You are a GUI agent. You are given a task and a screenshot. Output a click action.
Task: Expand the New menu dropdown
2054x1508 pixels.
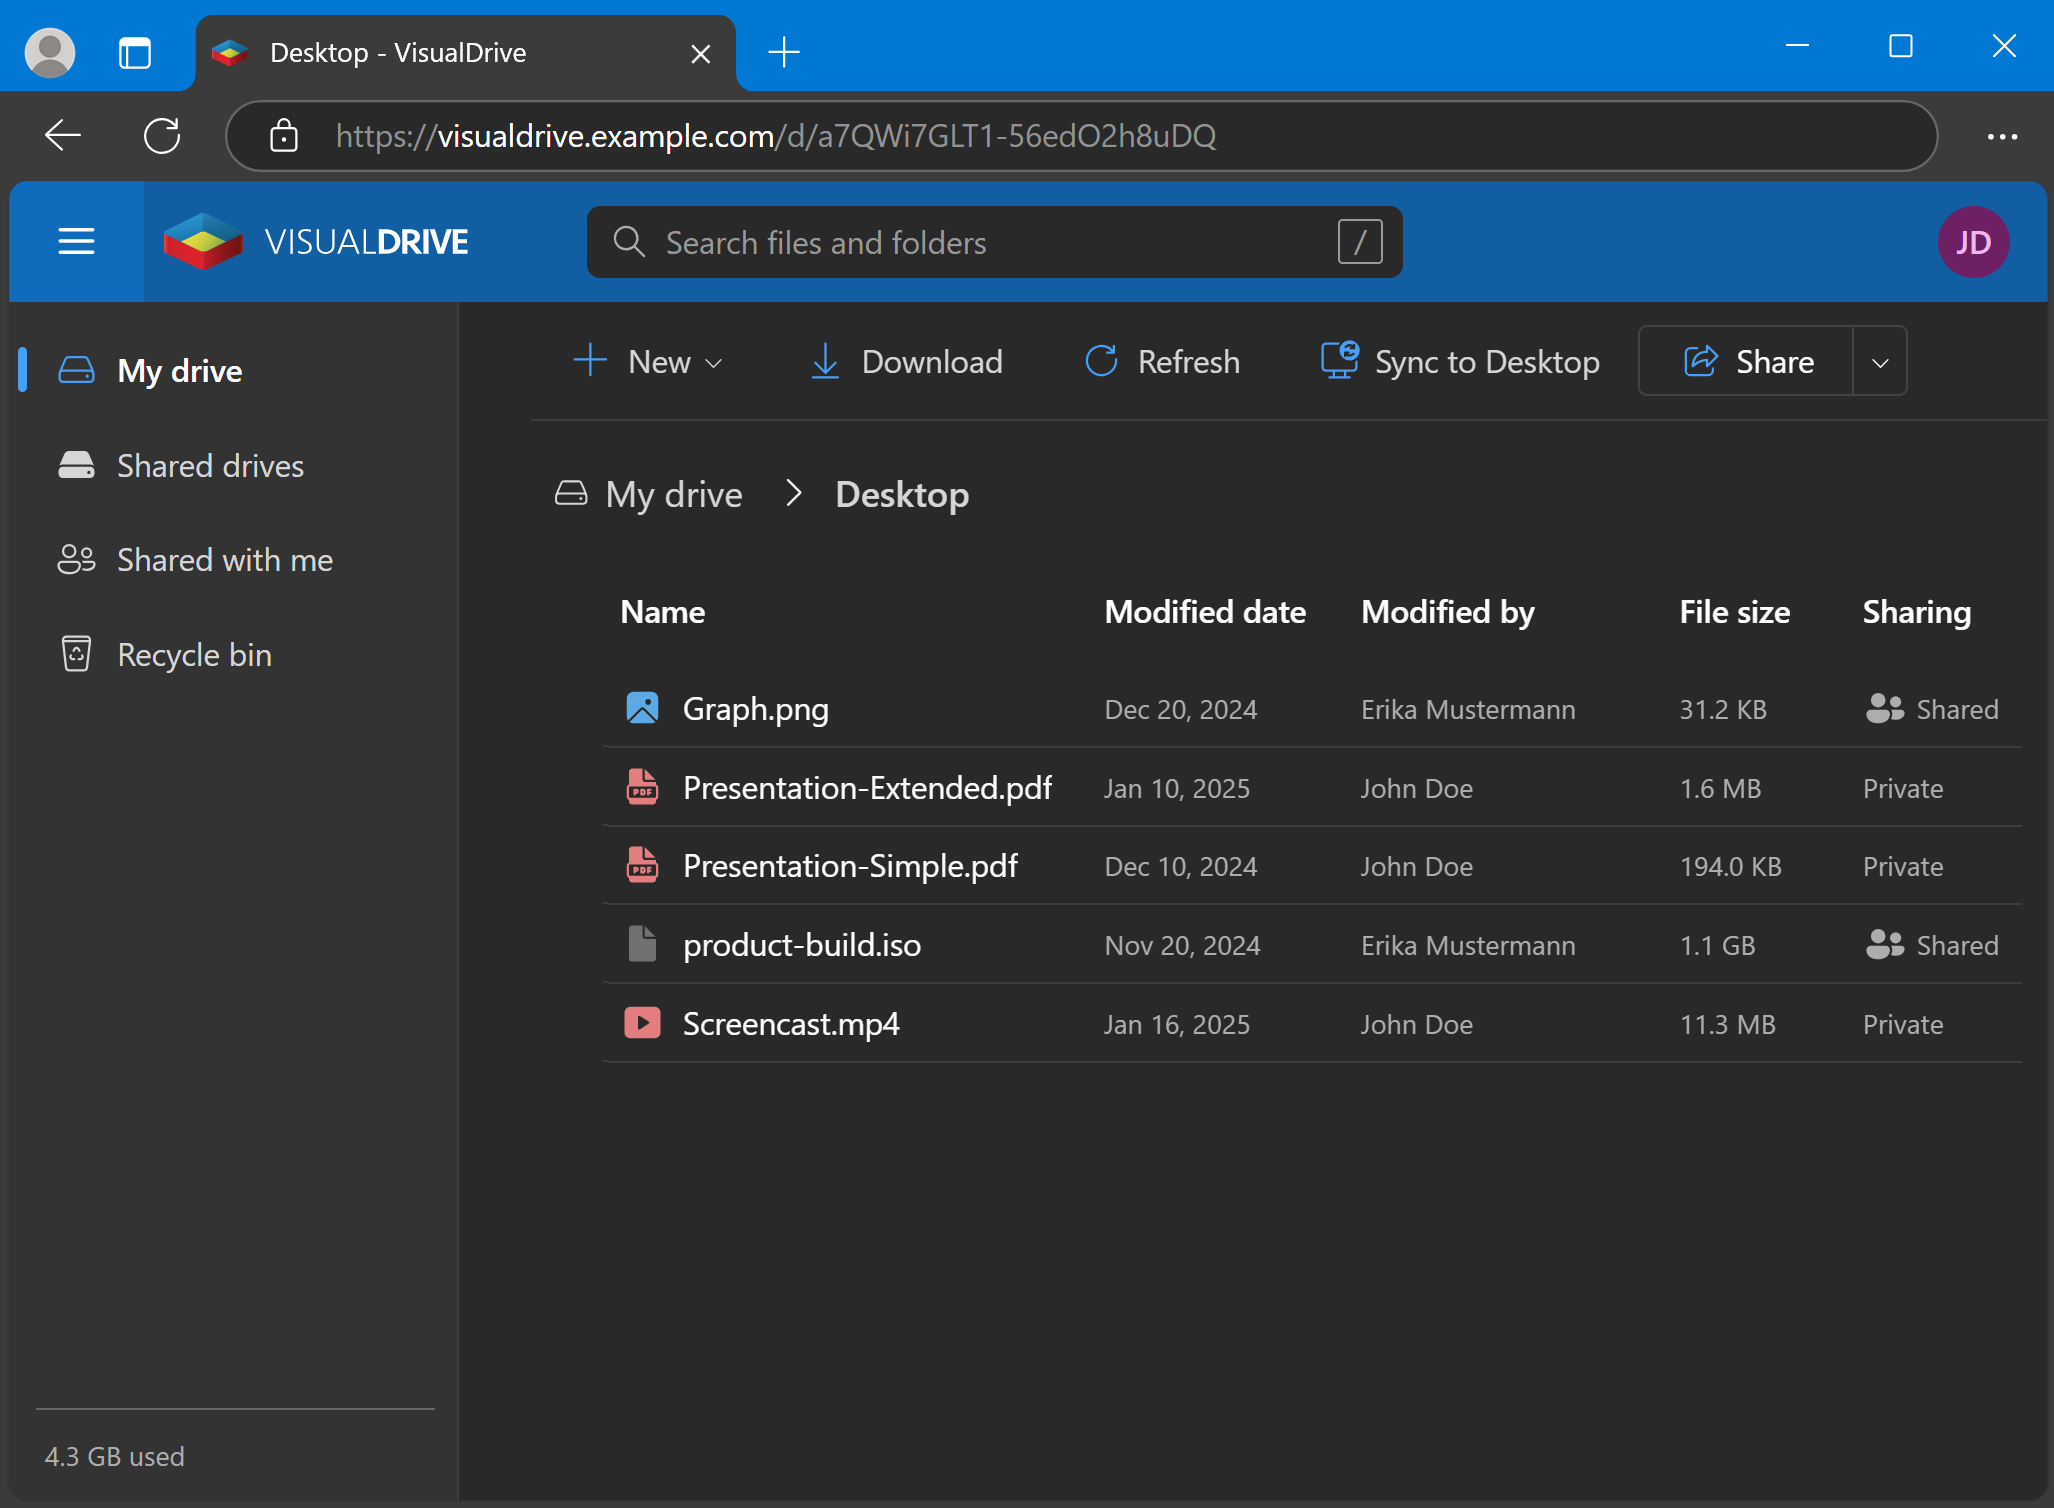pyautogui.click(x=713, y=363)
